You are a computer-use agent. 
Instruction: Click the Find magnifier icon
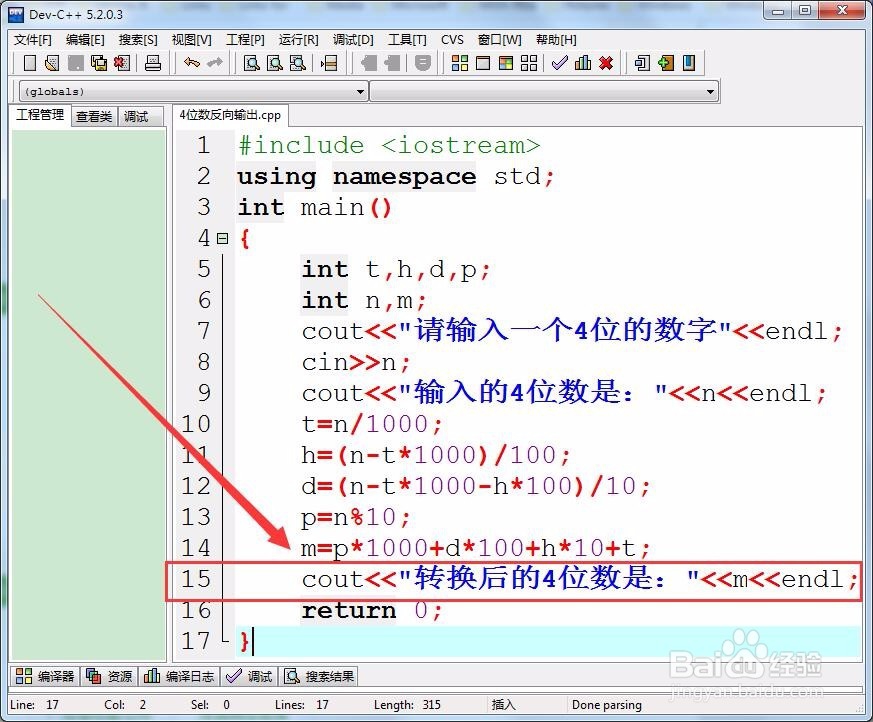coord(251,63)
